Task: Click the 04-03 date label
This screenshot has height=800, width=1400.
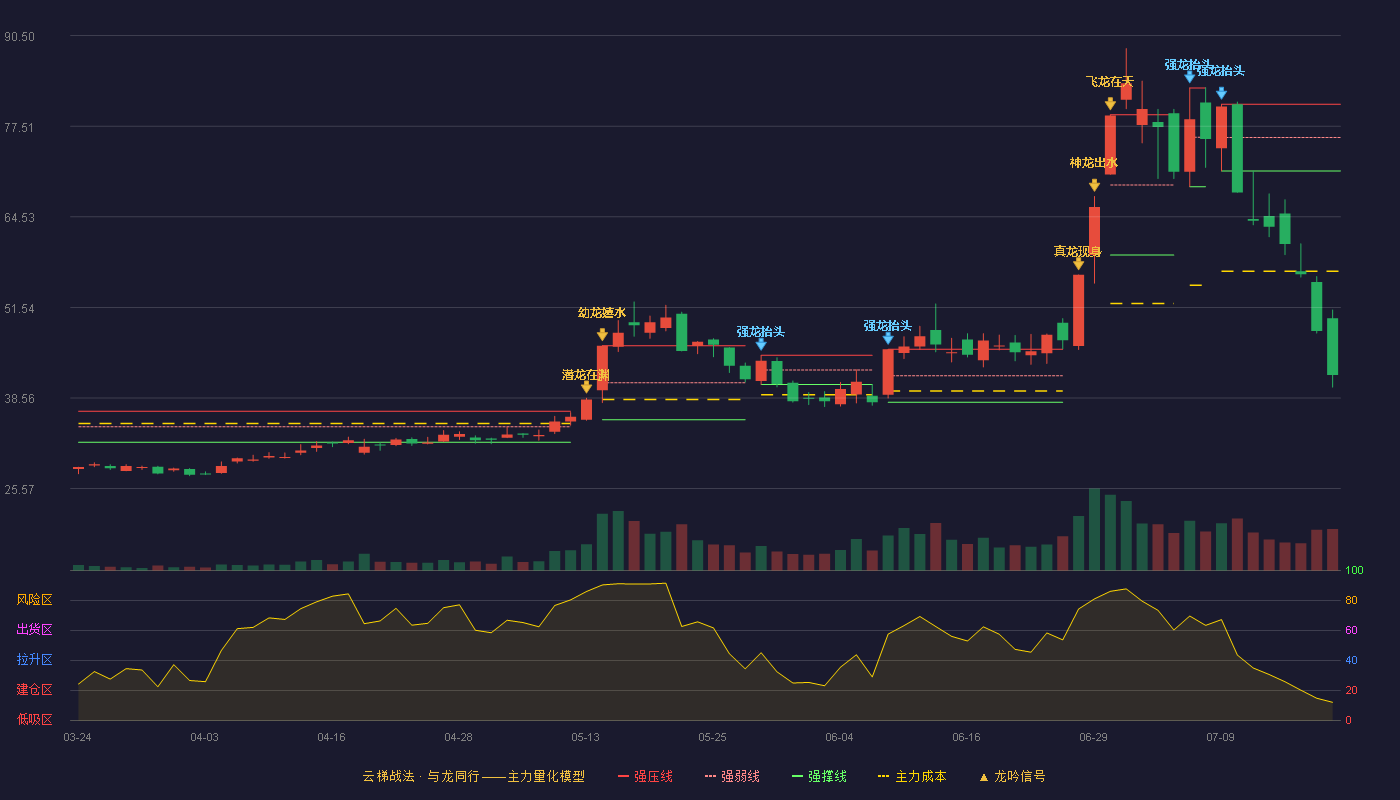Action: click(x=204, y=737)
